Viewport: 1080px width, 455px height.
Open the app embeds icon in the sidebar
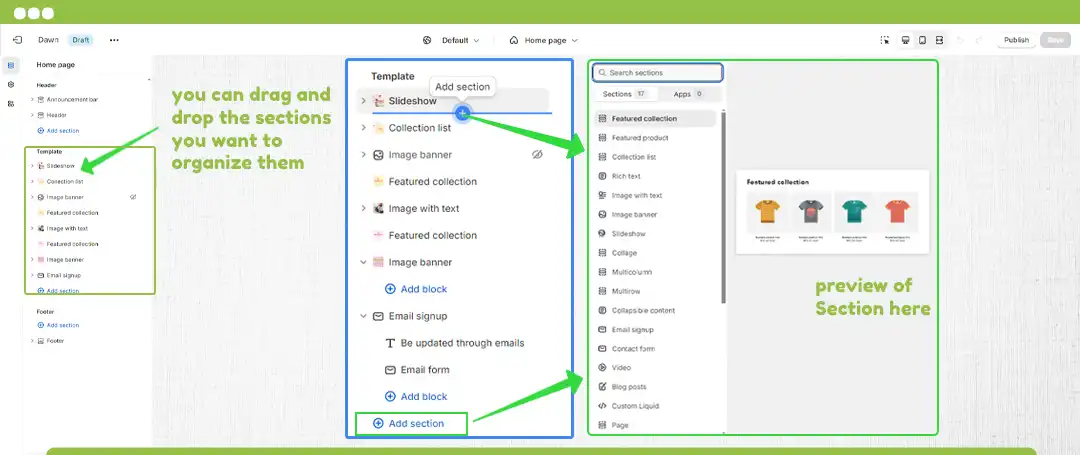pos(11,103)
